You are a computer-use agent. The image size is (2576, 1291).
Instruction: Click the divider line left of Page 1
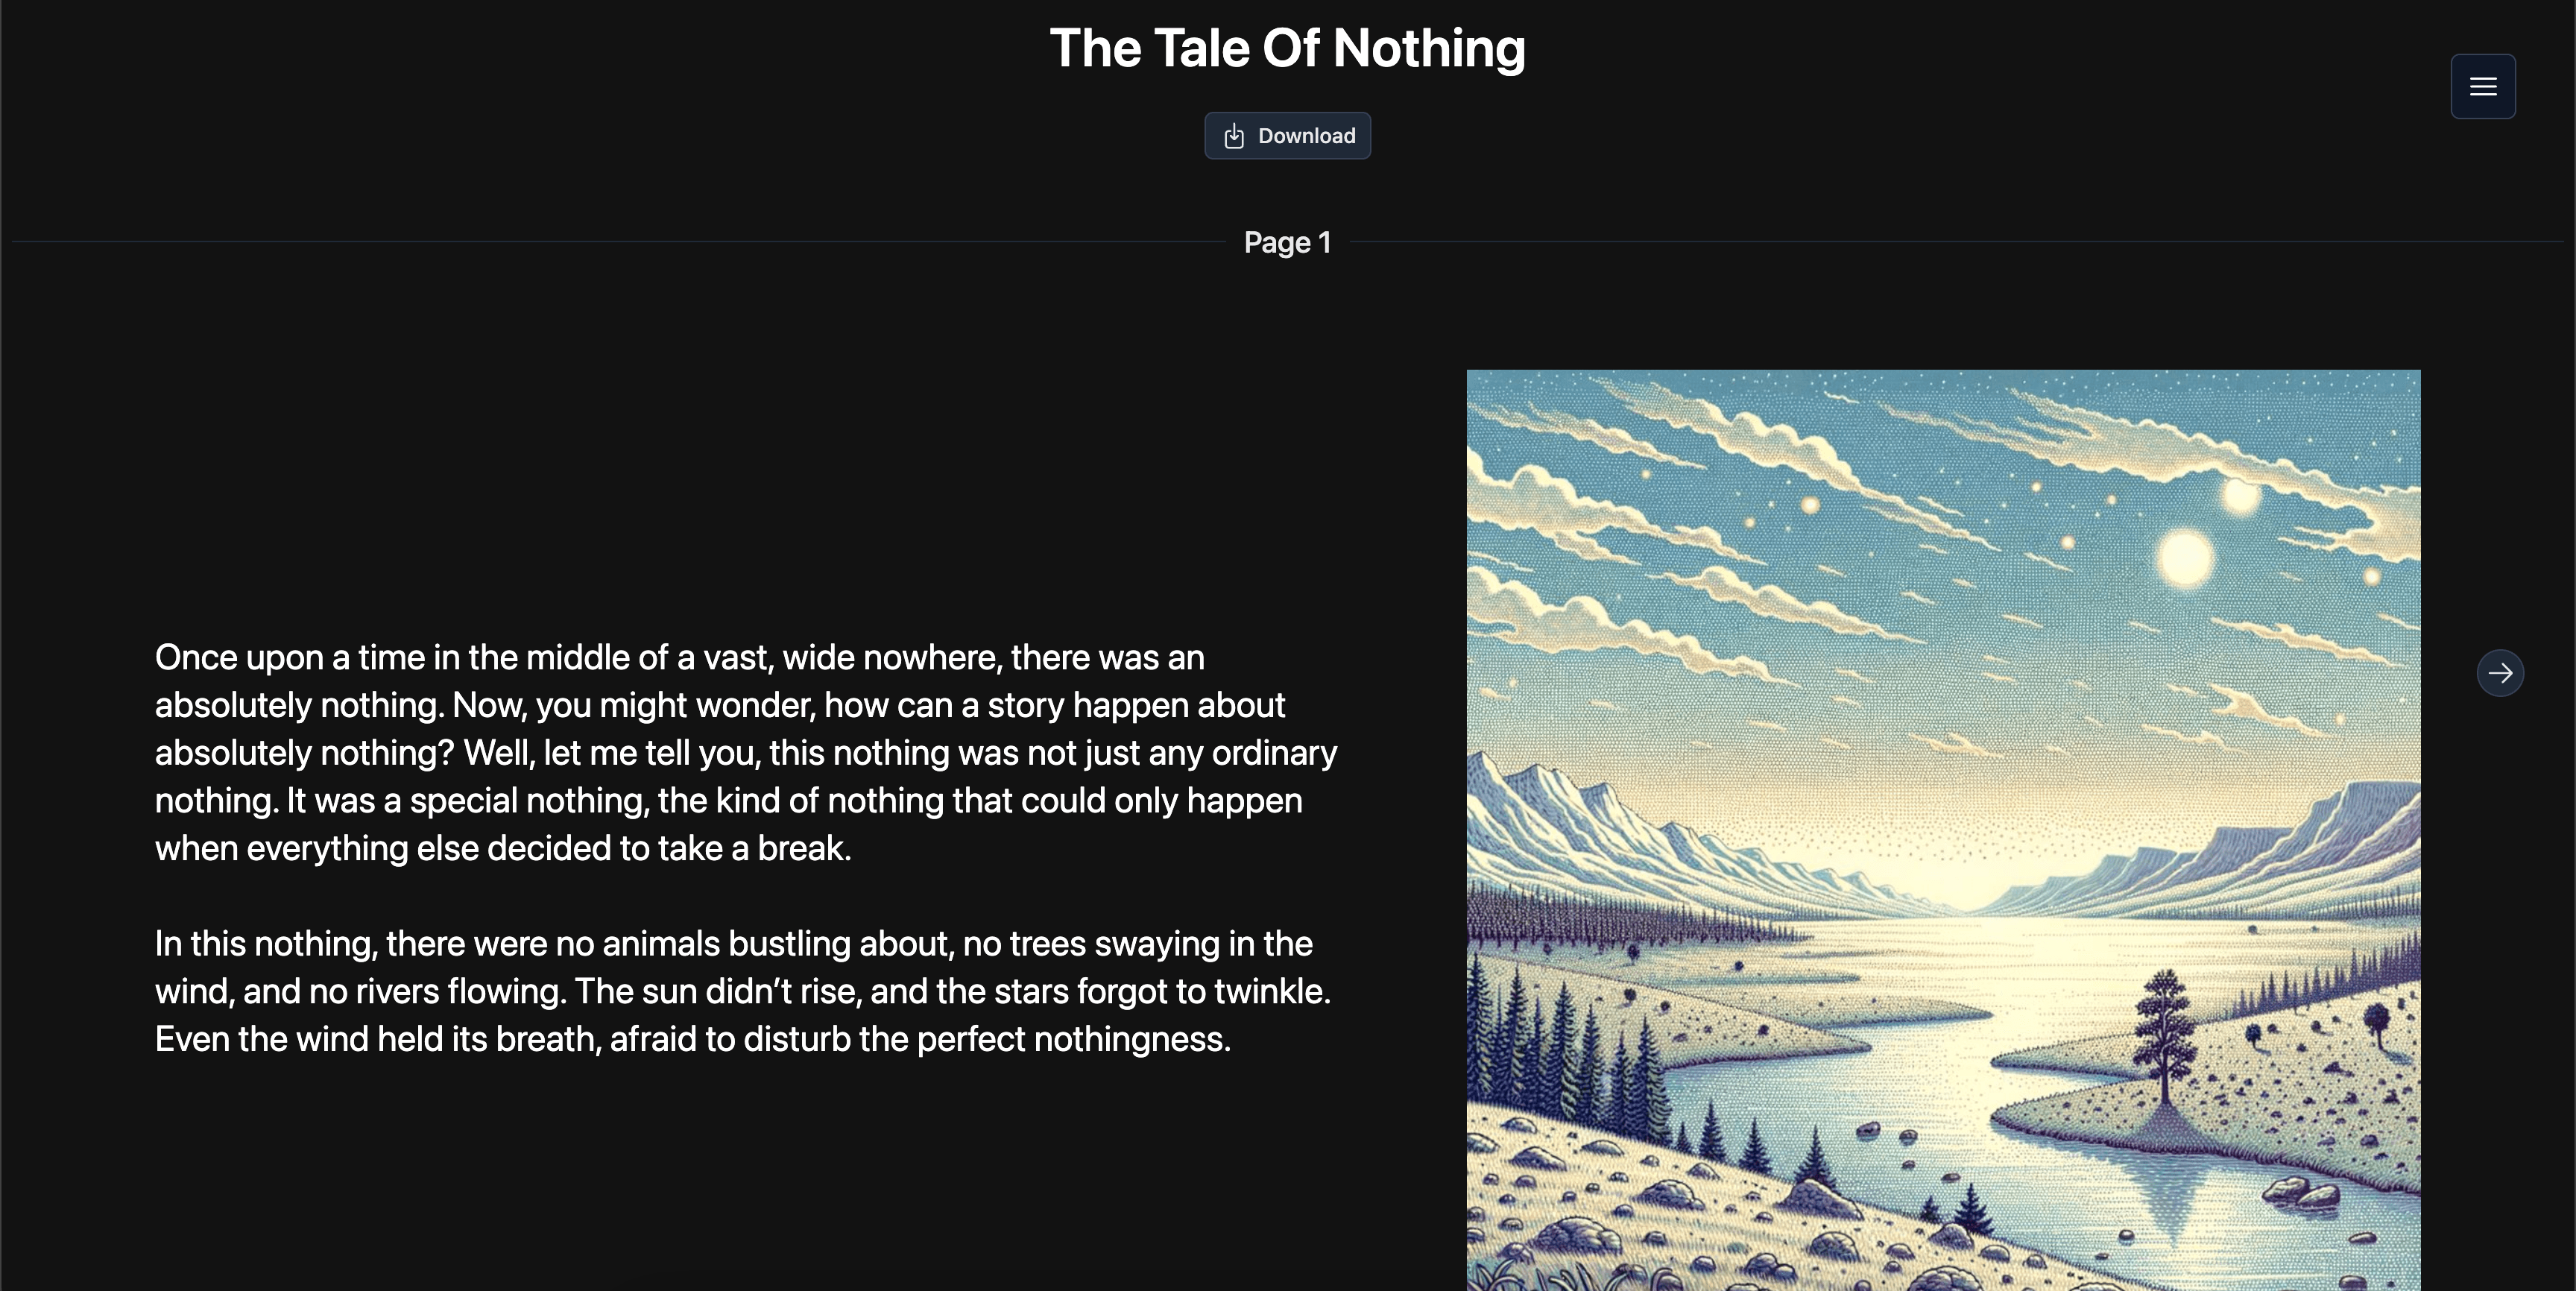coord(619,242)
